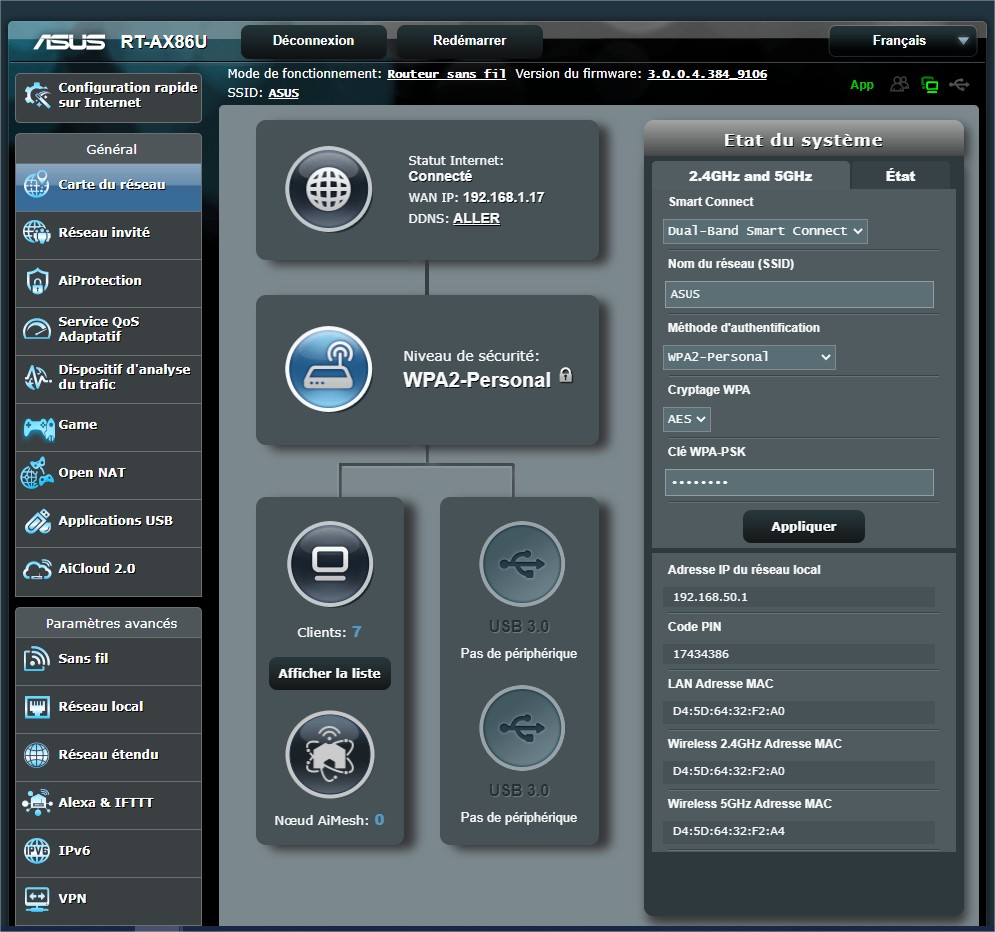Click the clients count number 7
Image resolution: width=995 pixels, height=932 pixels.
tap(357, 632)
